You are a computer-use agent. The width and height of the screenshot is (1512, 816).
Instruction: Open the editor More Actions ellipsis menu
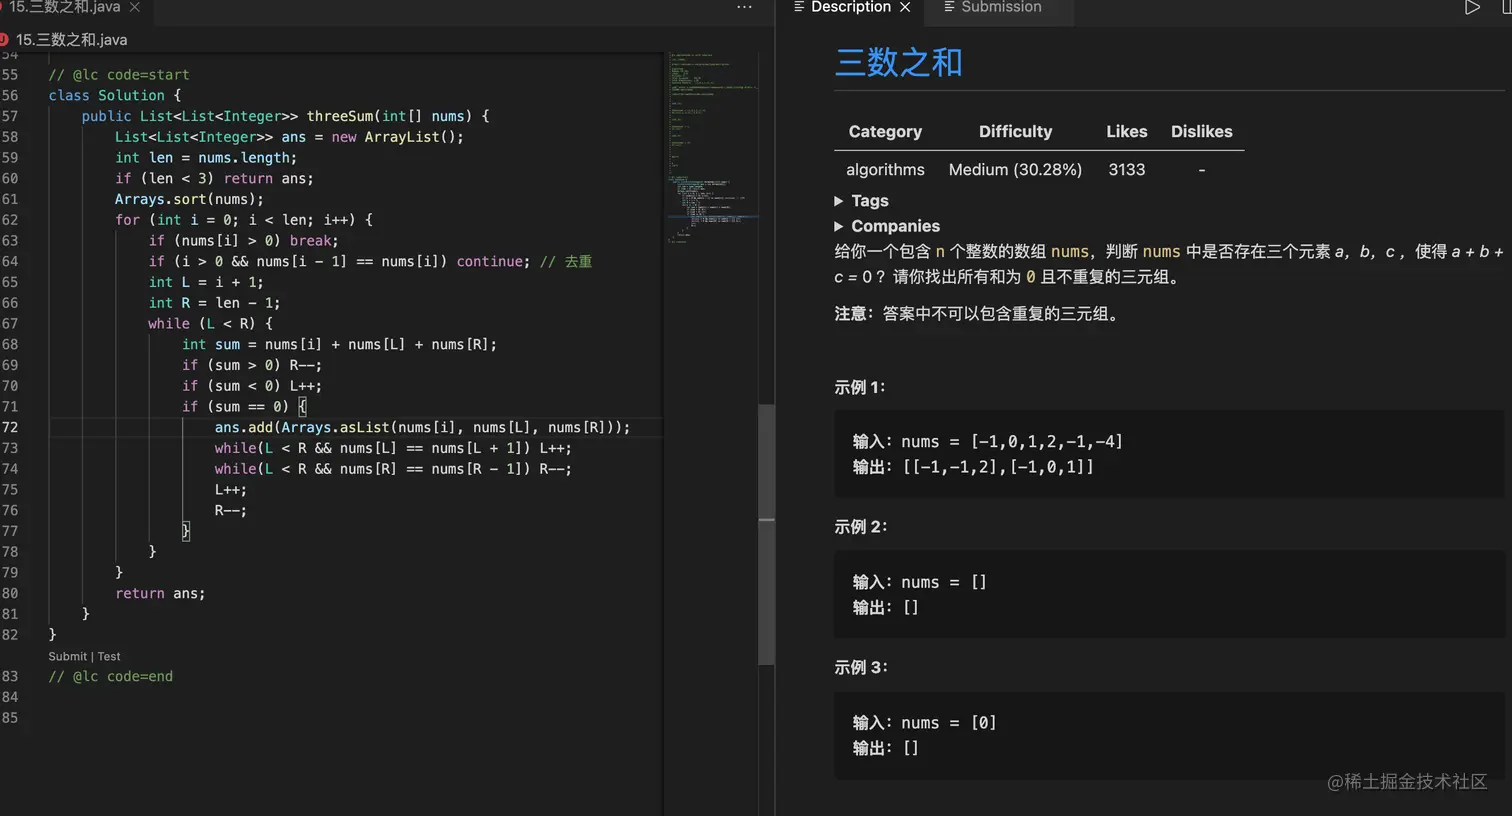(744, 7)
